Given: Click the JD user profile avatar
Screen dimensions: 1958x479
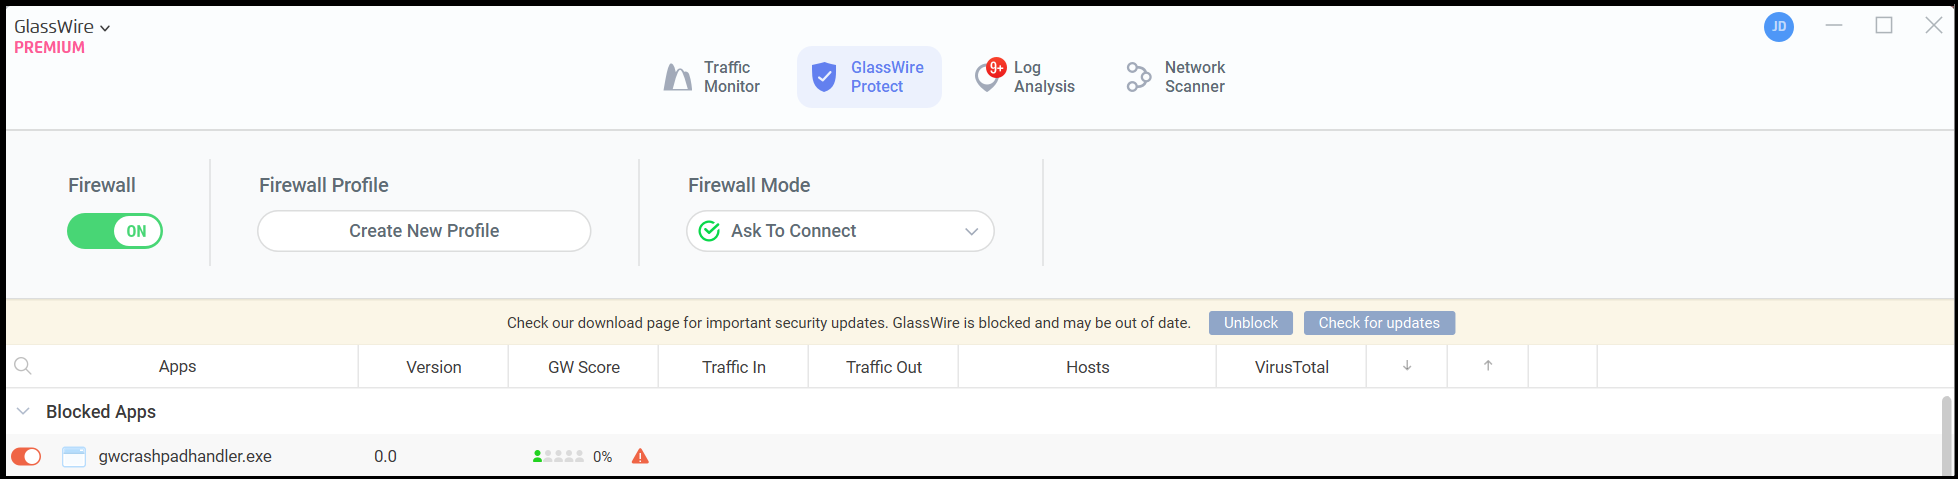Looking at the screenshot, I should click(1778, 27).
